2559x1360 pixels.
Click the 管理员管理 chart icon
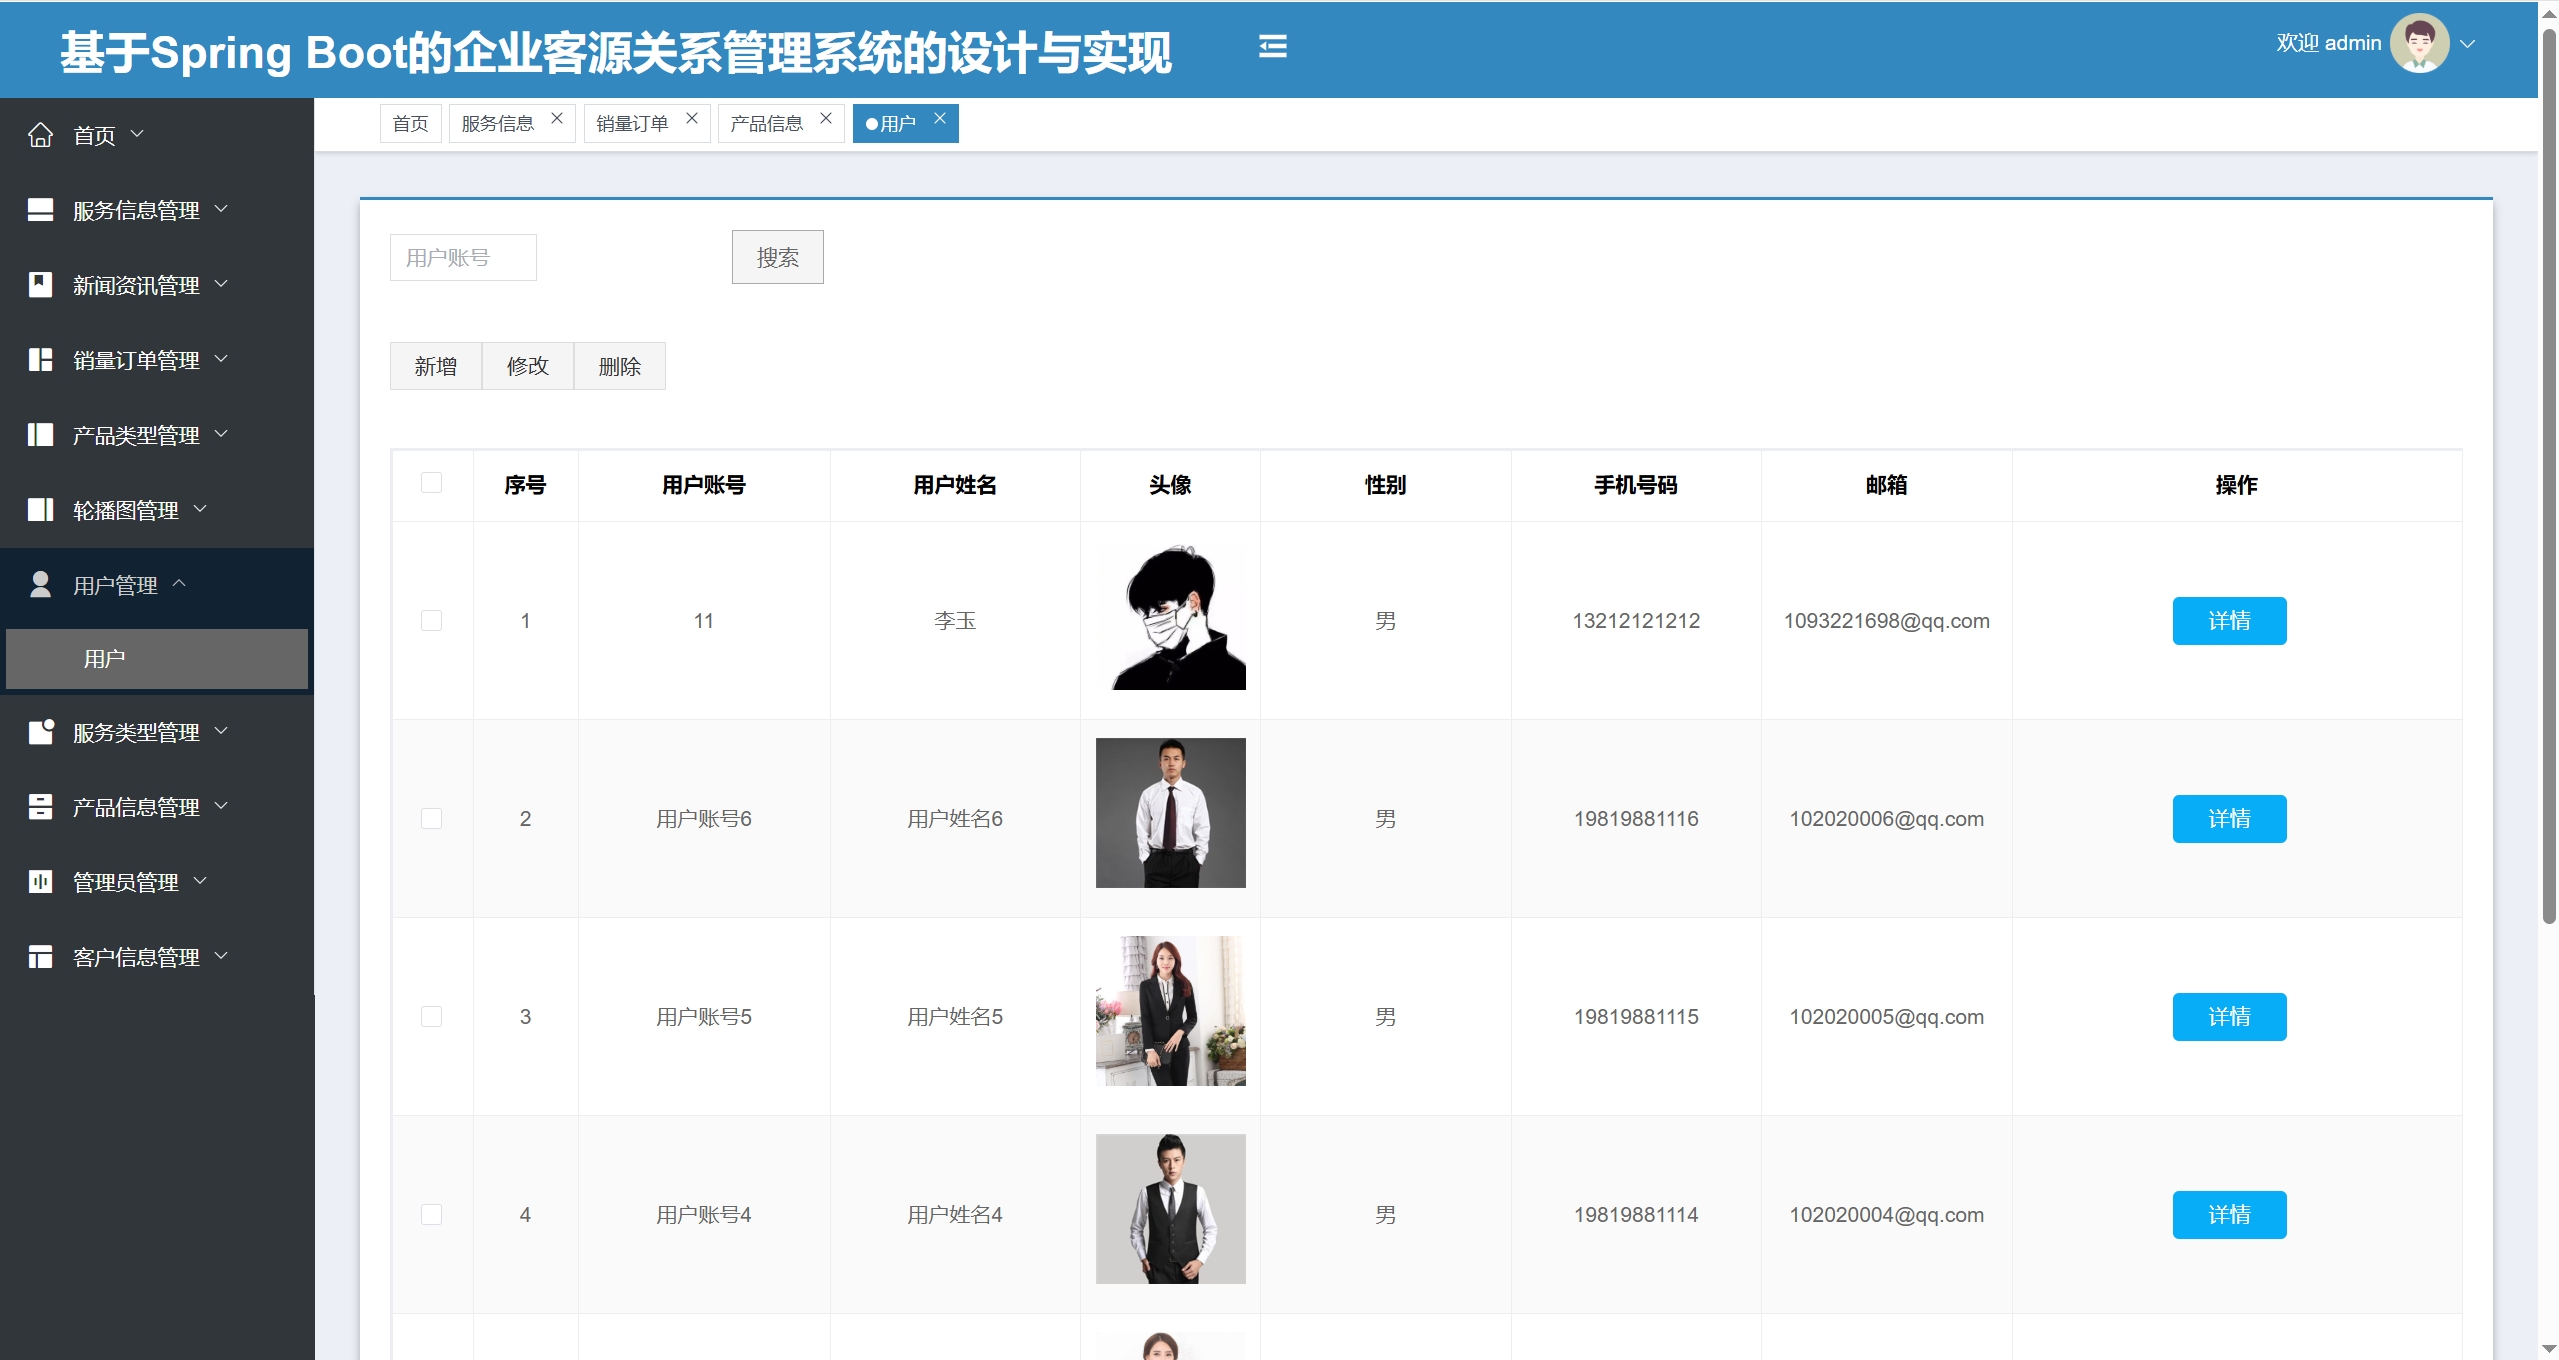(x=40, y=882)
